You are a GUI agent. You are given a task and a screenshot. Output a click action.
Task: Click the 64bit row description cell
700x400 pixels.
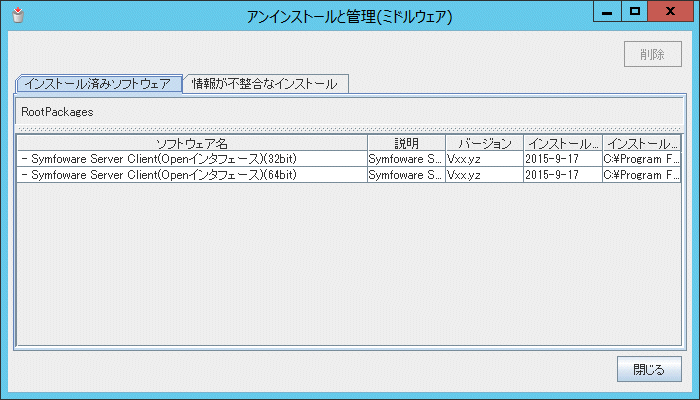click(x=406, y=175)
